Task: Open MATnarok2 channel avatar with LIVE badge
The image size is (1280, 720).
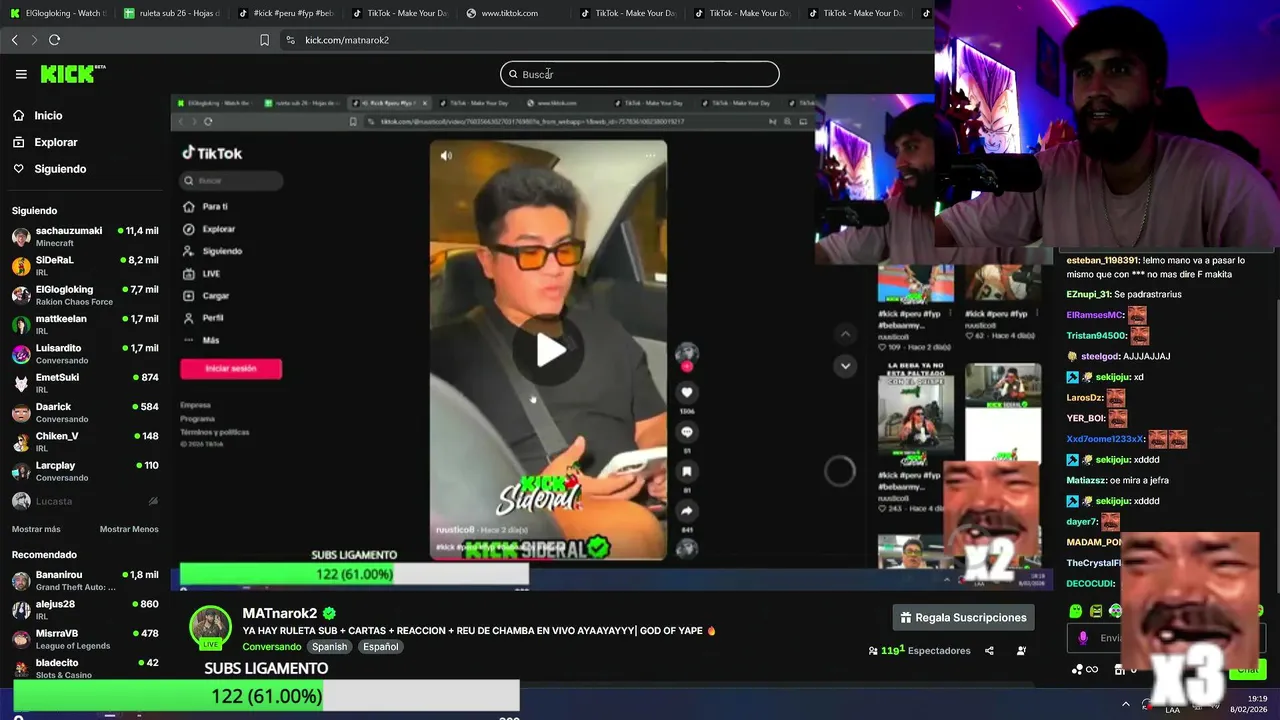Action: (210, 627)
